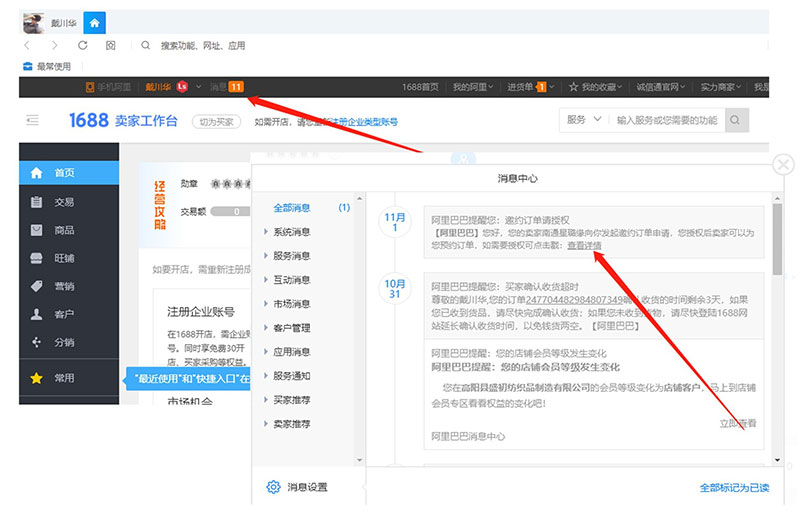Click the gray search button in header
800x518 pixels.
pyautogui.click(x=736, y=120)
